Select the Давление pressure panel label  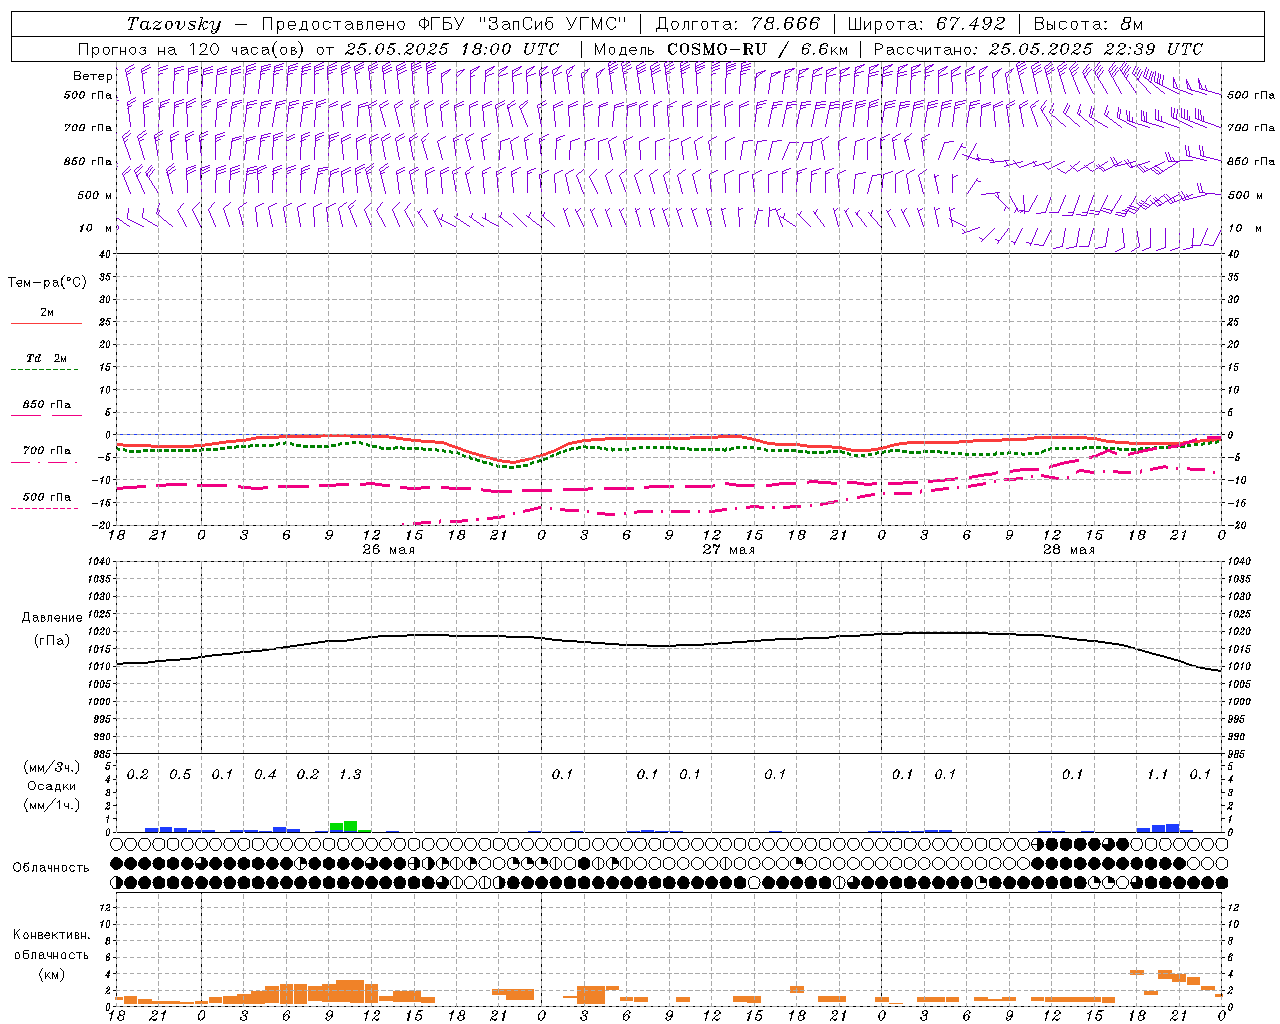52,618
